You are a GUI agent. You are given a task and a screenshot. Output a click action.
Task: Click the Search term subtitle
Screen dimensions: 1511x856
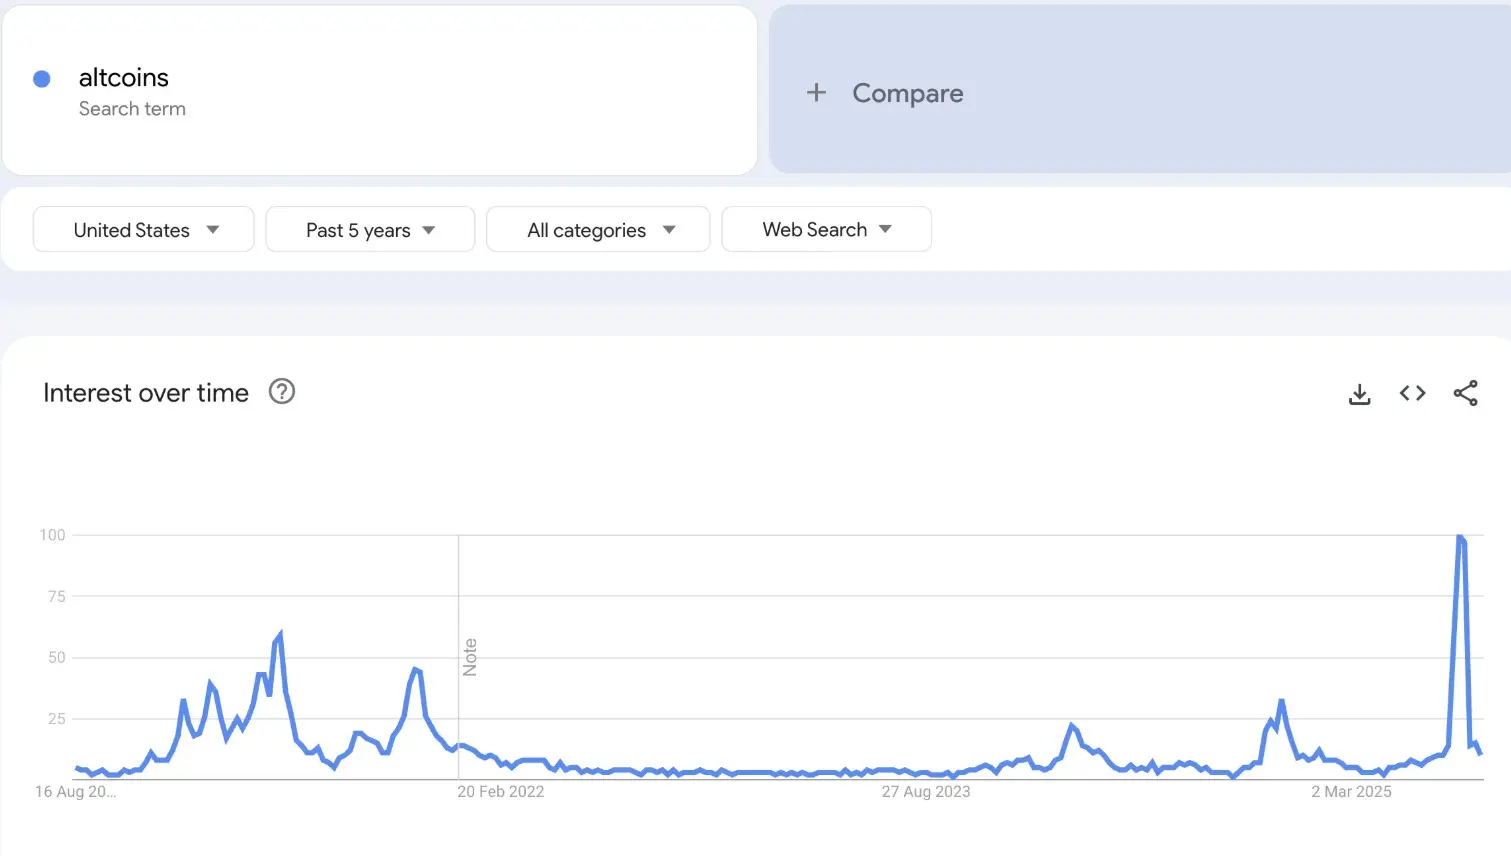point(132,109)
